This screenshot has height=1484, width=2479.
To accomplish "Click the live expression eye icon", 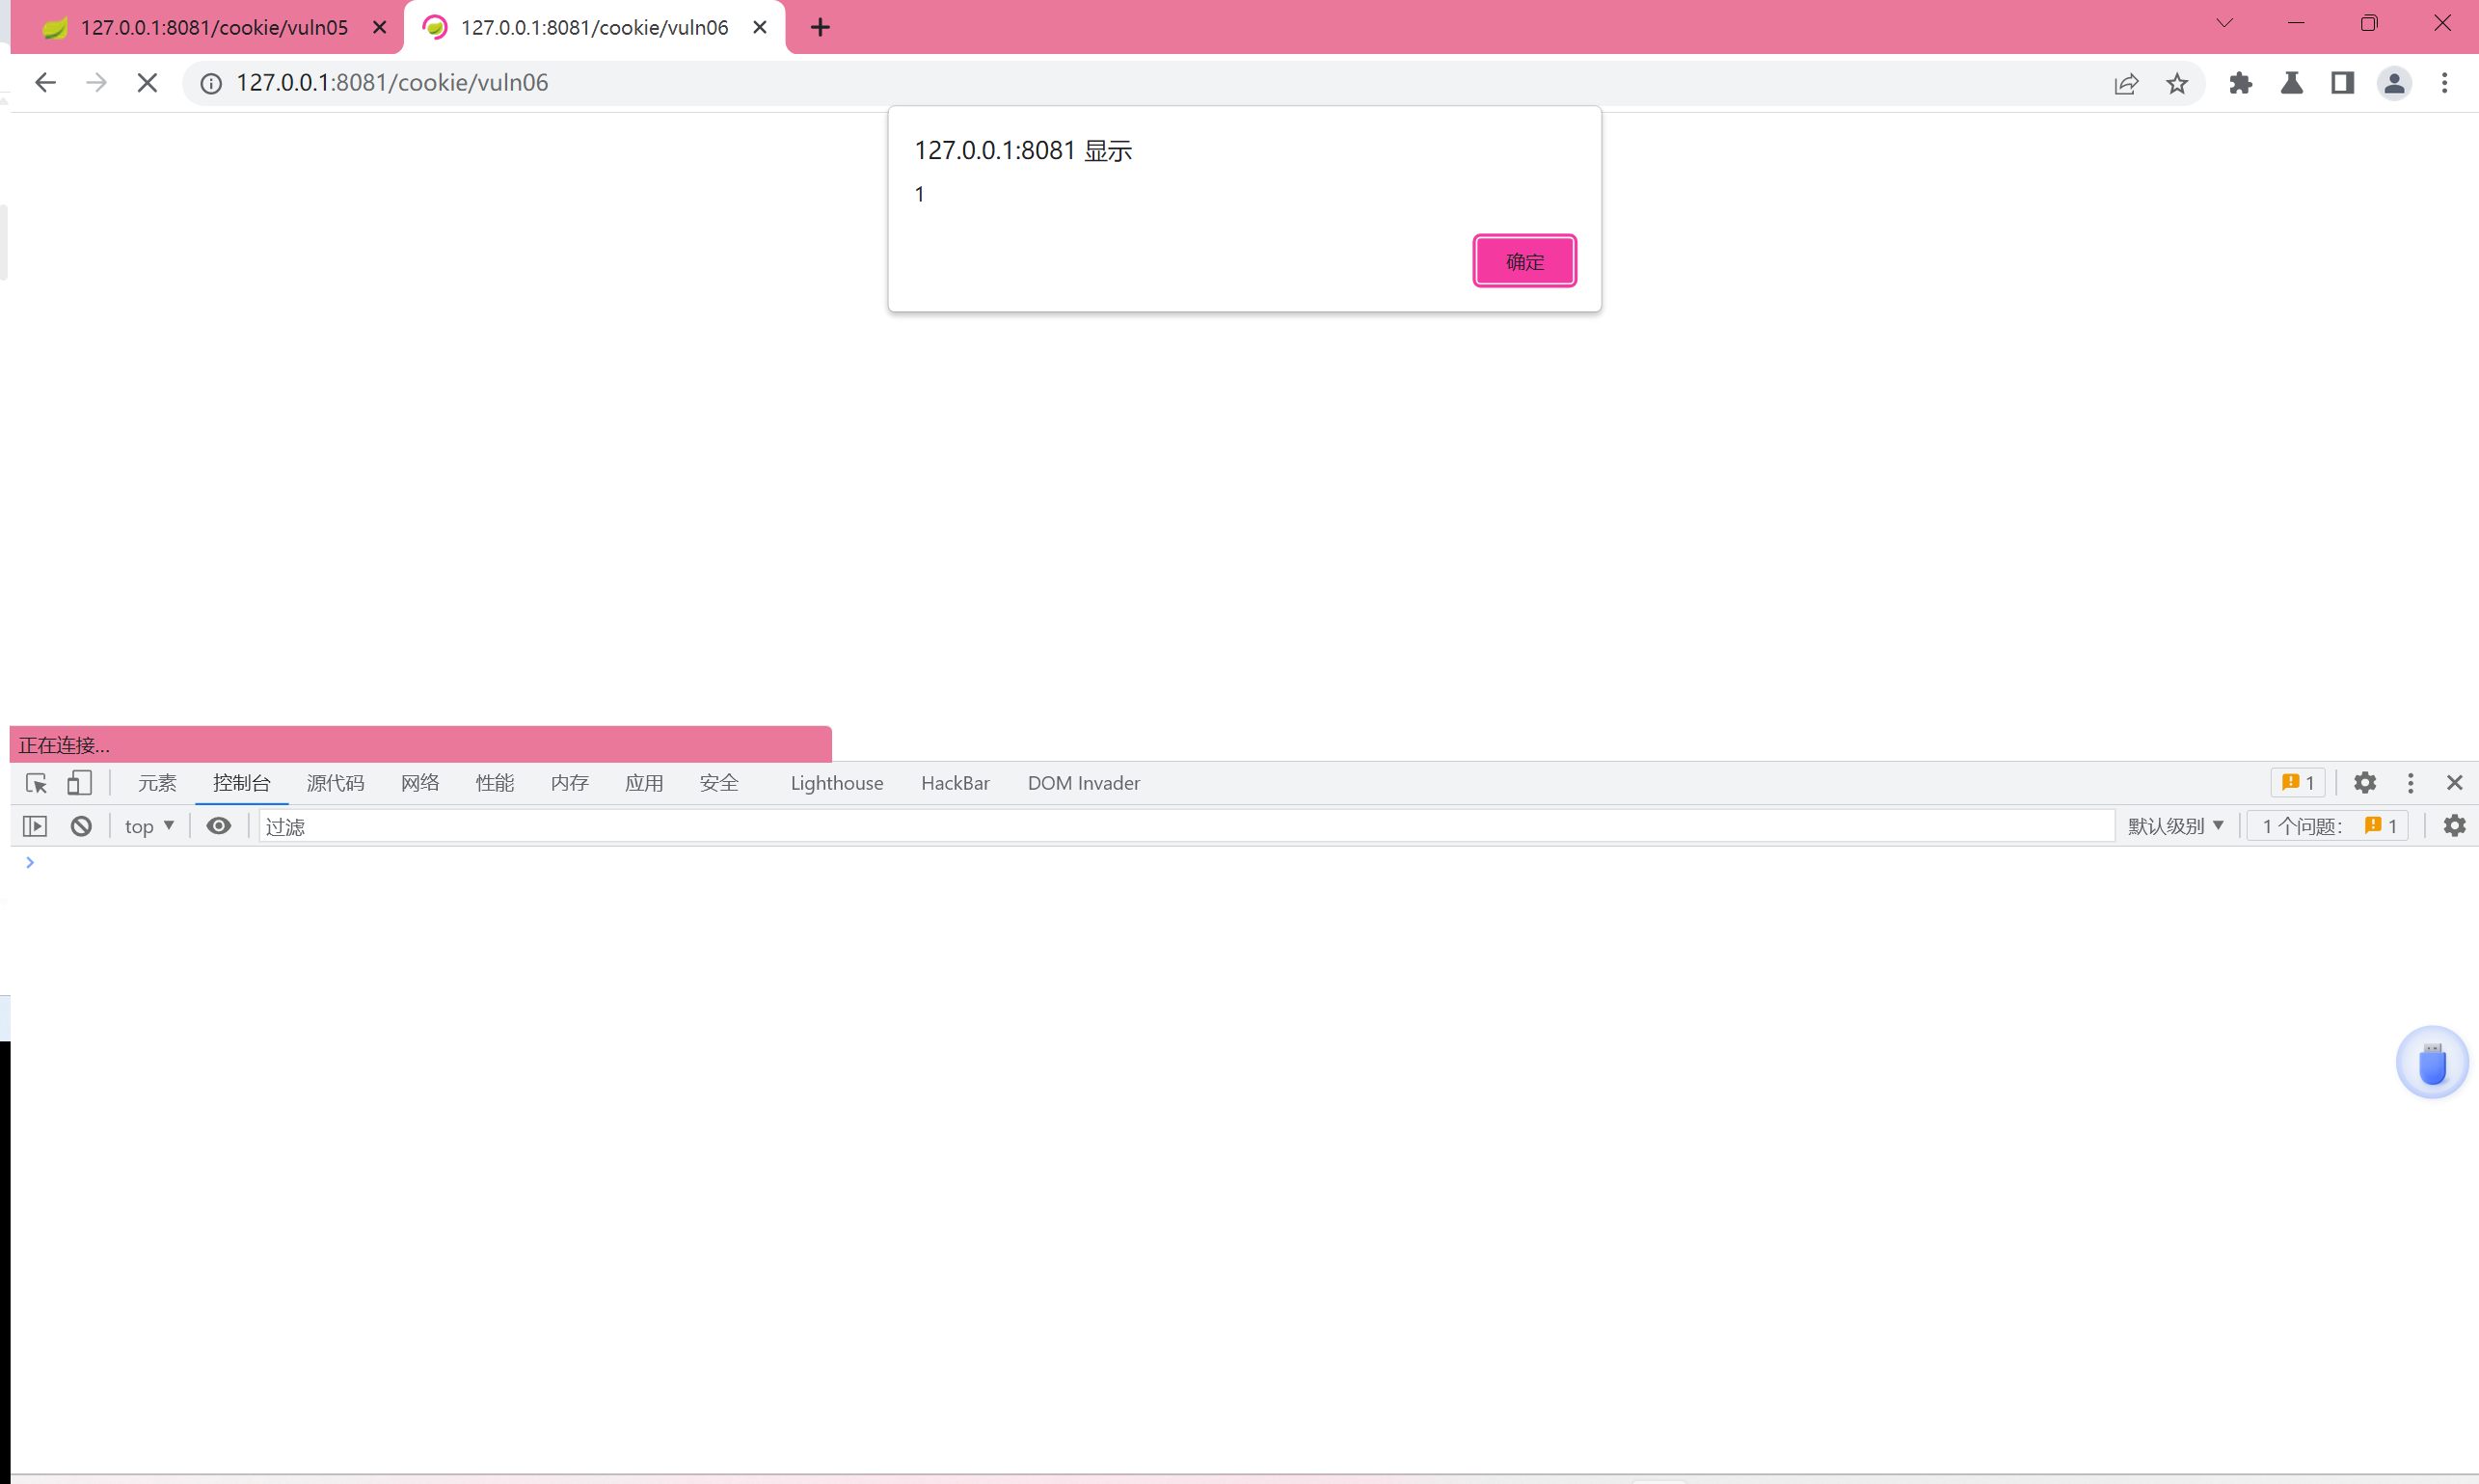I will pyautogui.click(x=218, y=826).
